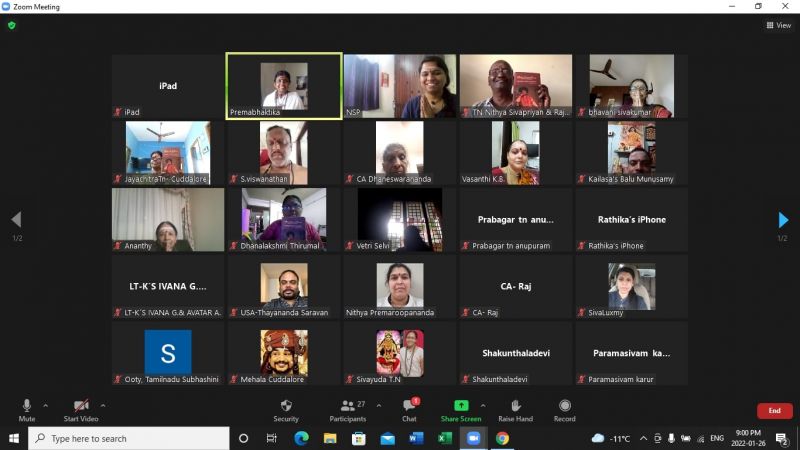
Task: Expand audio options arrow beside Mute
Action: pos(46,406)
